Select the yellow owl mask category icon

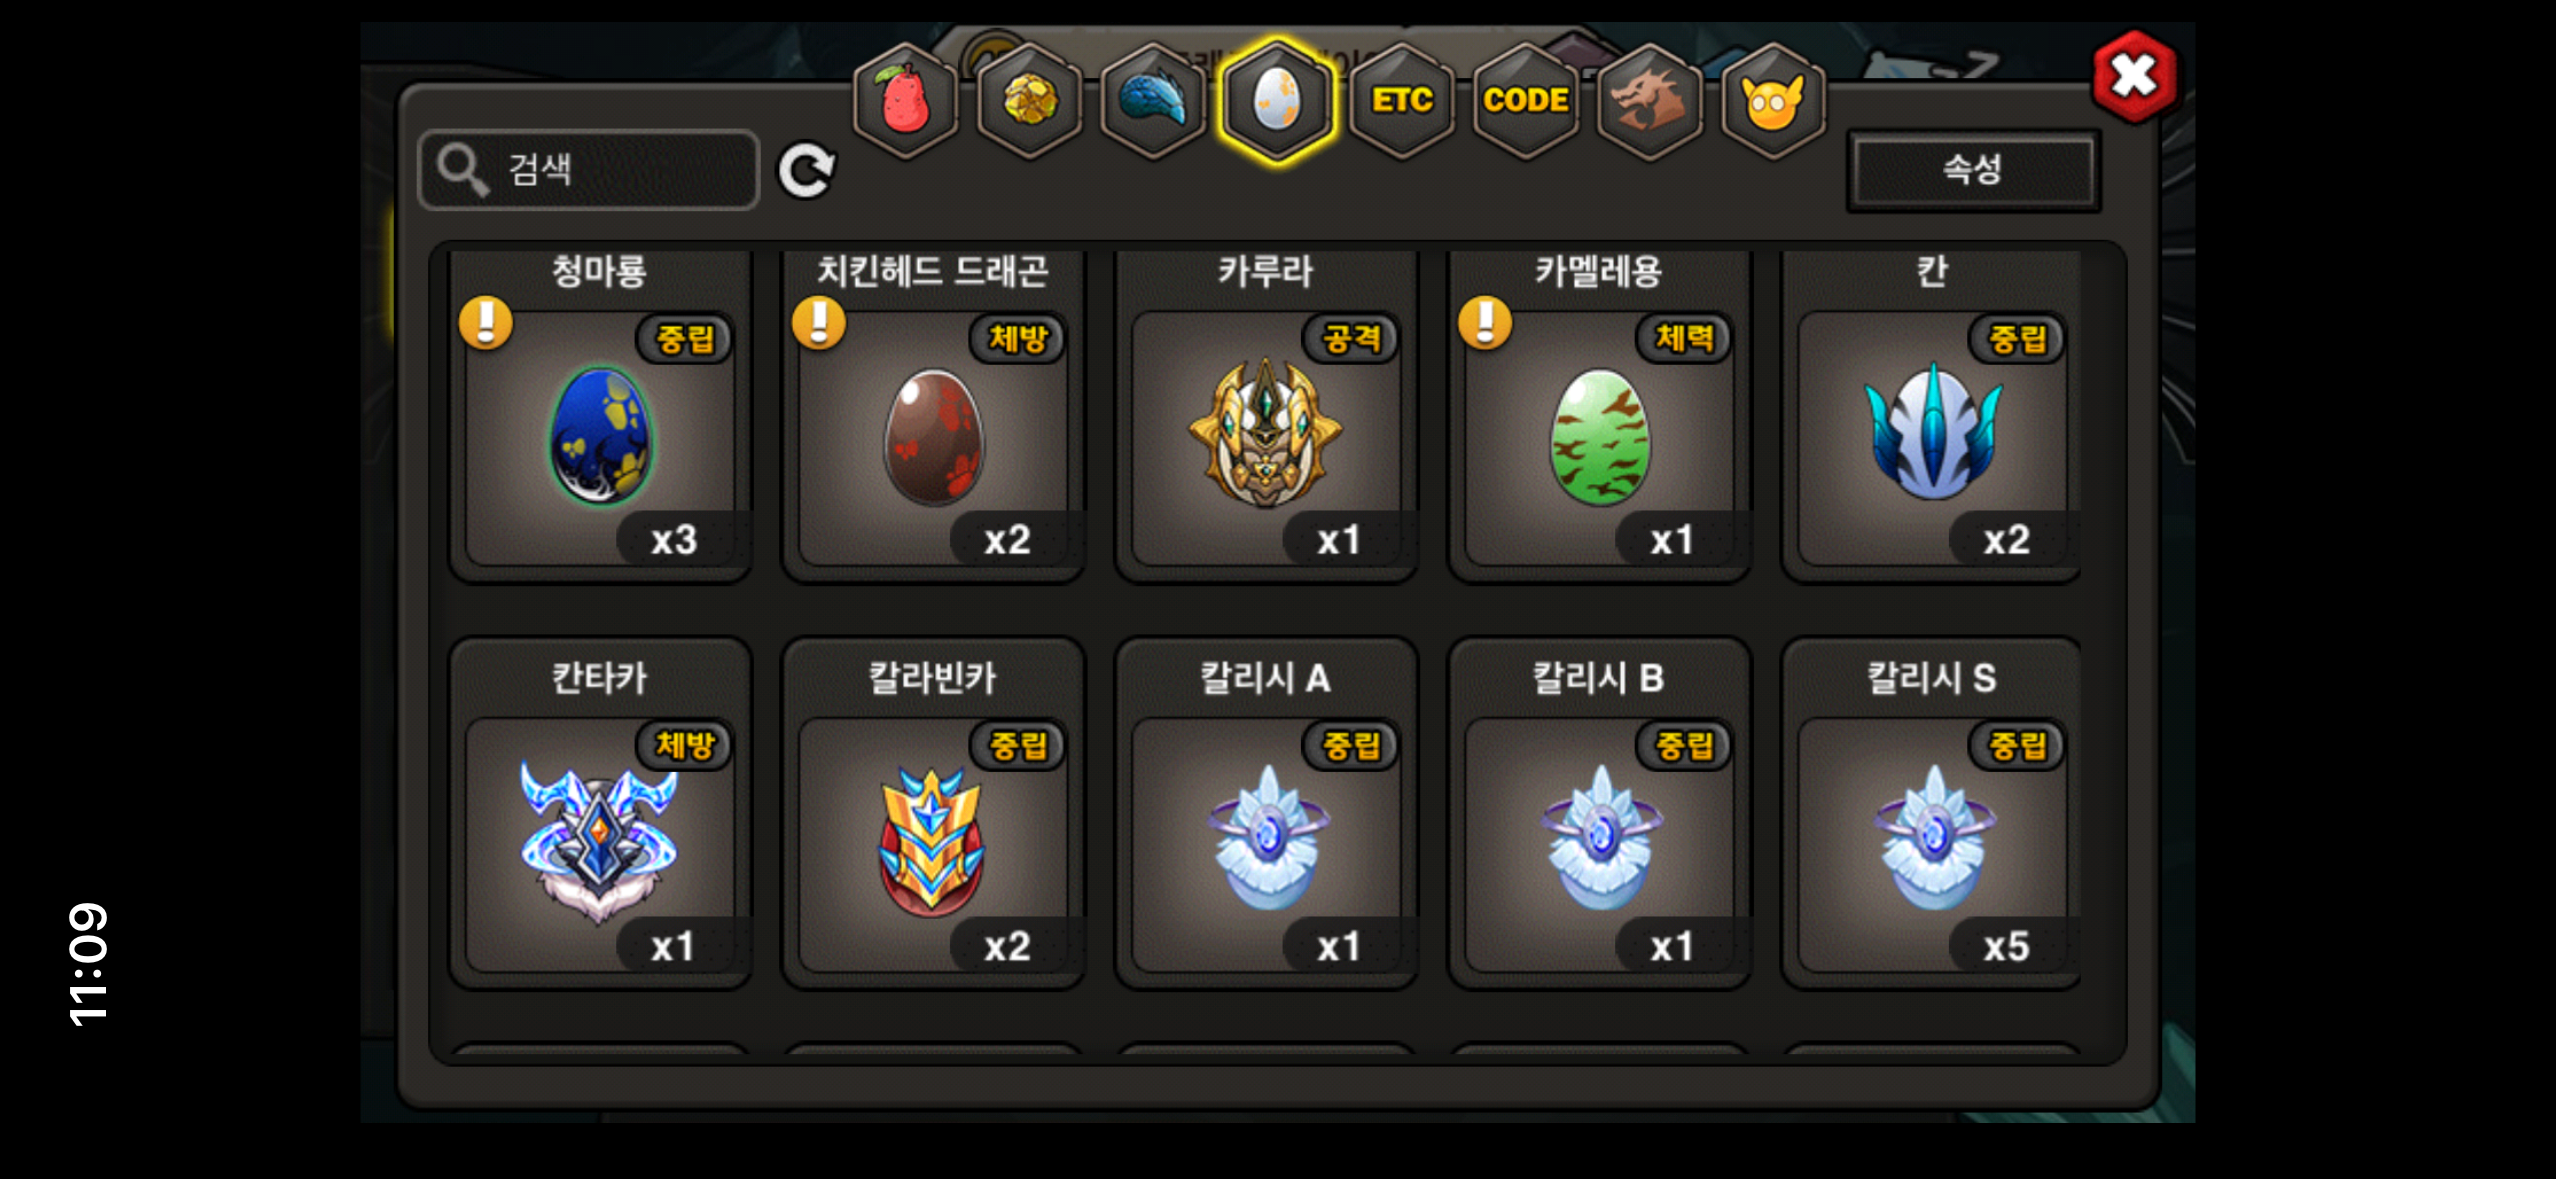coord(1773,100)
